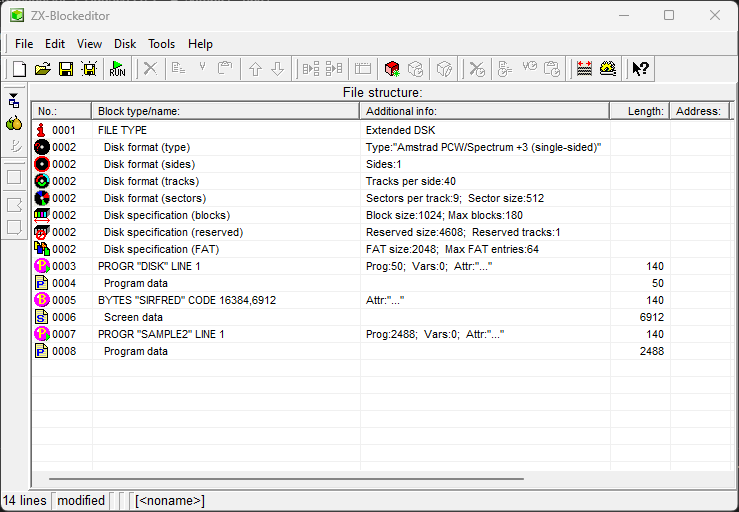Select the 'Disk format (sectors)' row

click(381, 198)
